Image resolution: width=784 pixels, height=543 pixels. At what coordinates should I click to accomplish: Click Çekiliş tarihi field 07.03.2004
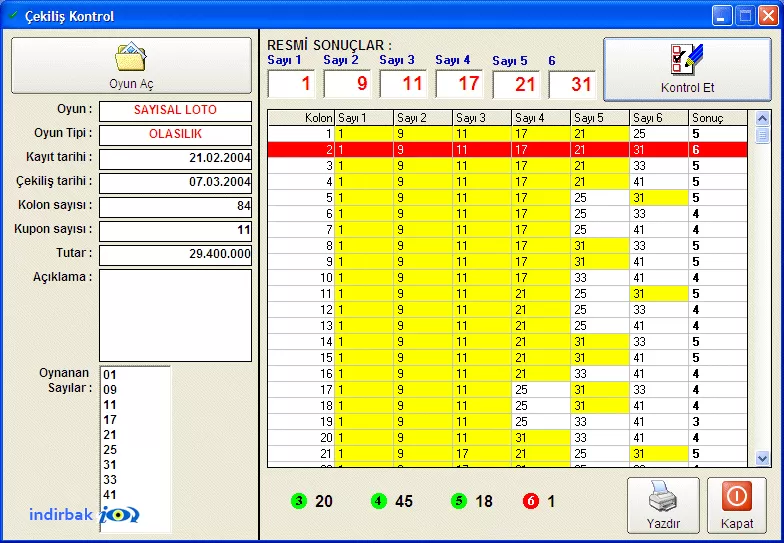point(176,183)
